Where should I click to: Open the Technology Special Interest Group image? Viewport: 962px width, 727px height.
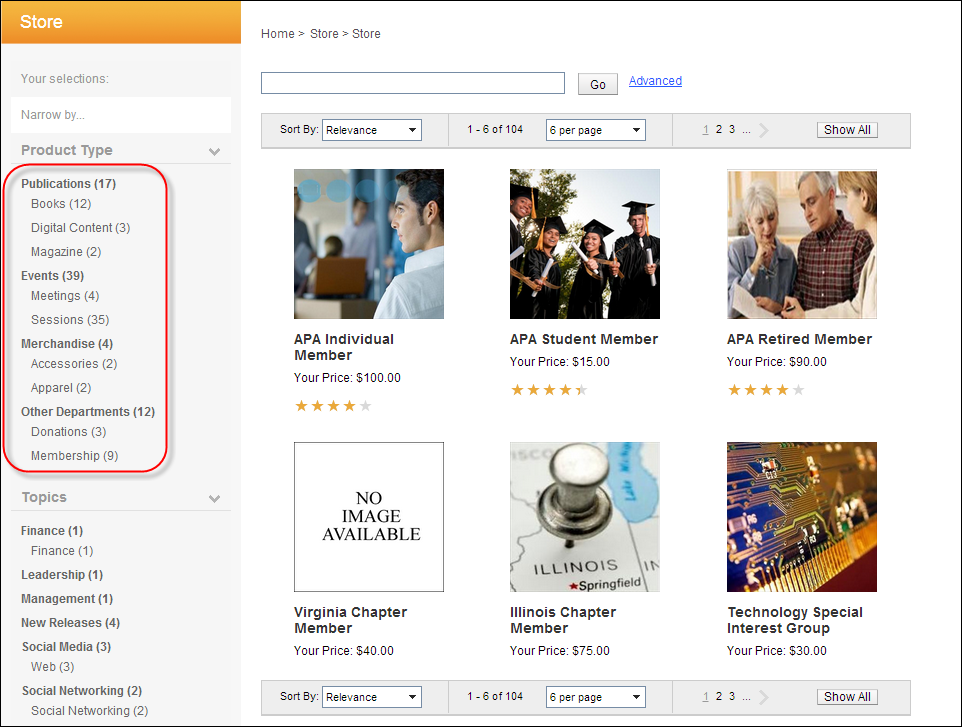[802, 517]
